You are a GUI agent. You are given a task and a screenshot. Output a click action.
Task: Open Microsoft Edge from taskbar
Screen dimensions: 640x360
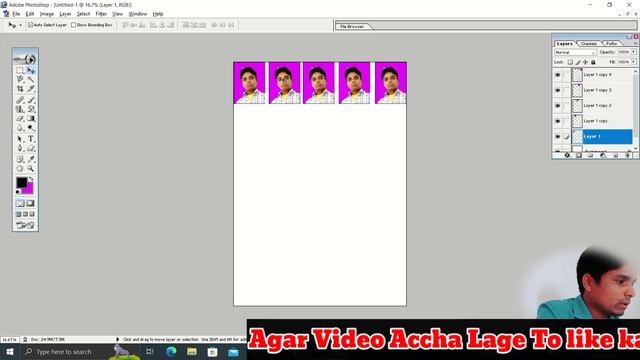(x=171, y=351)
